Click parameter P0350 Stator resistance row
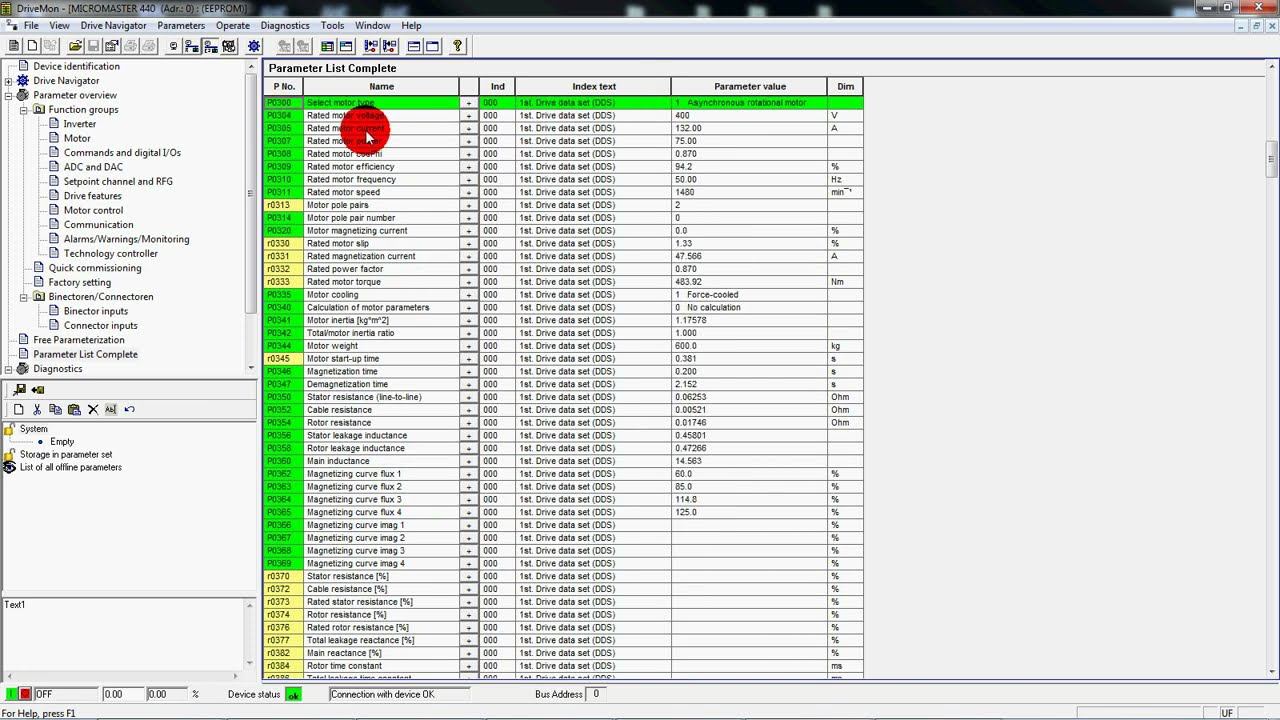This screenshot has width=1280, height=720. pos(563,397)
